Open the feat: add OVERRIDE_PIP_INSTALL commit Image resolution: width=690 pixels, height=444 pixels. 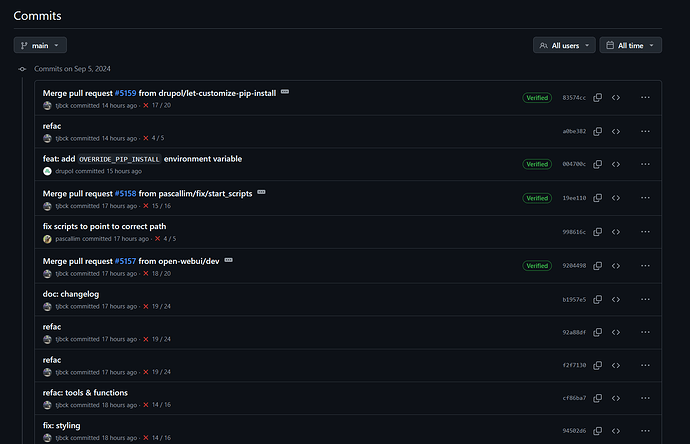click(x=142, y=159)
